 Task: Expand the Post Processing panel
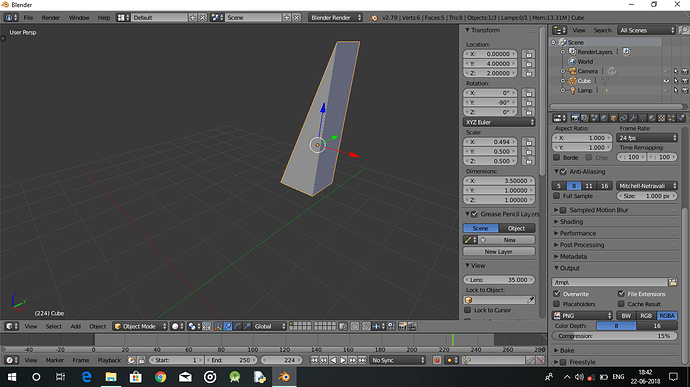click(581, 245)
